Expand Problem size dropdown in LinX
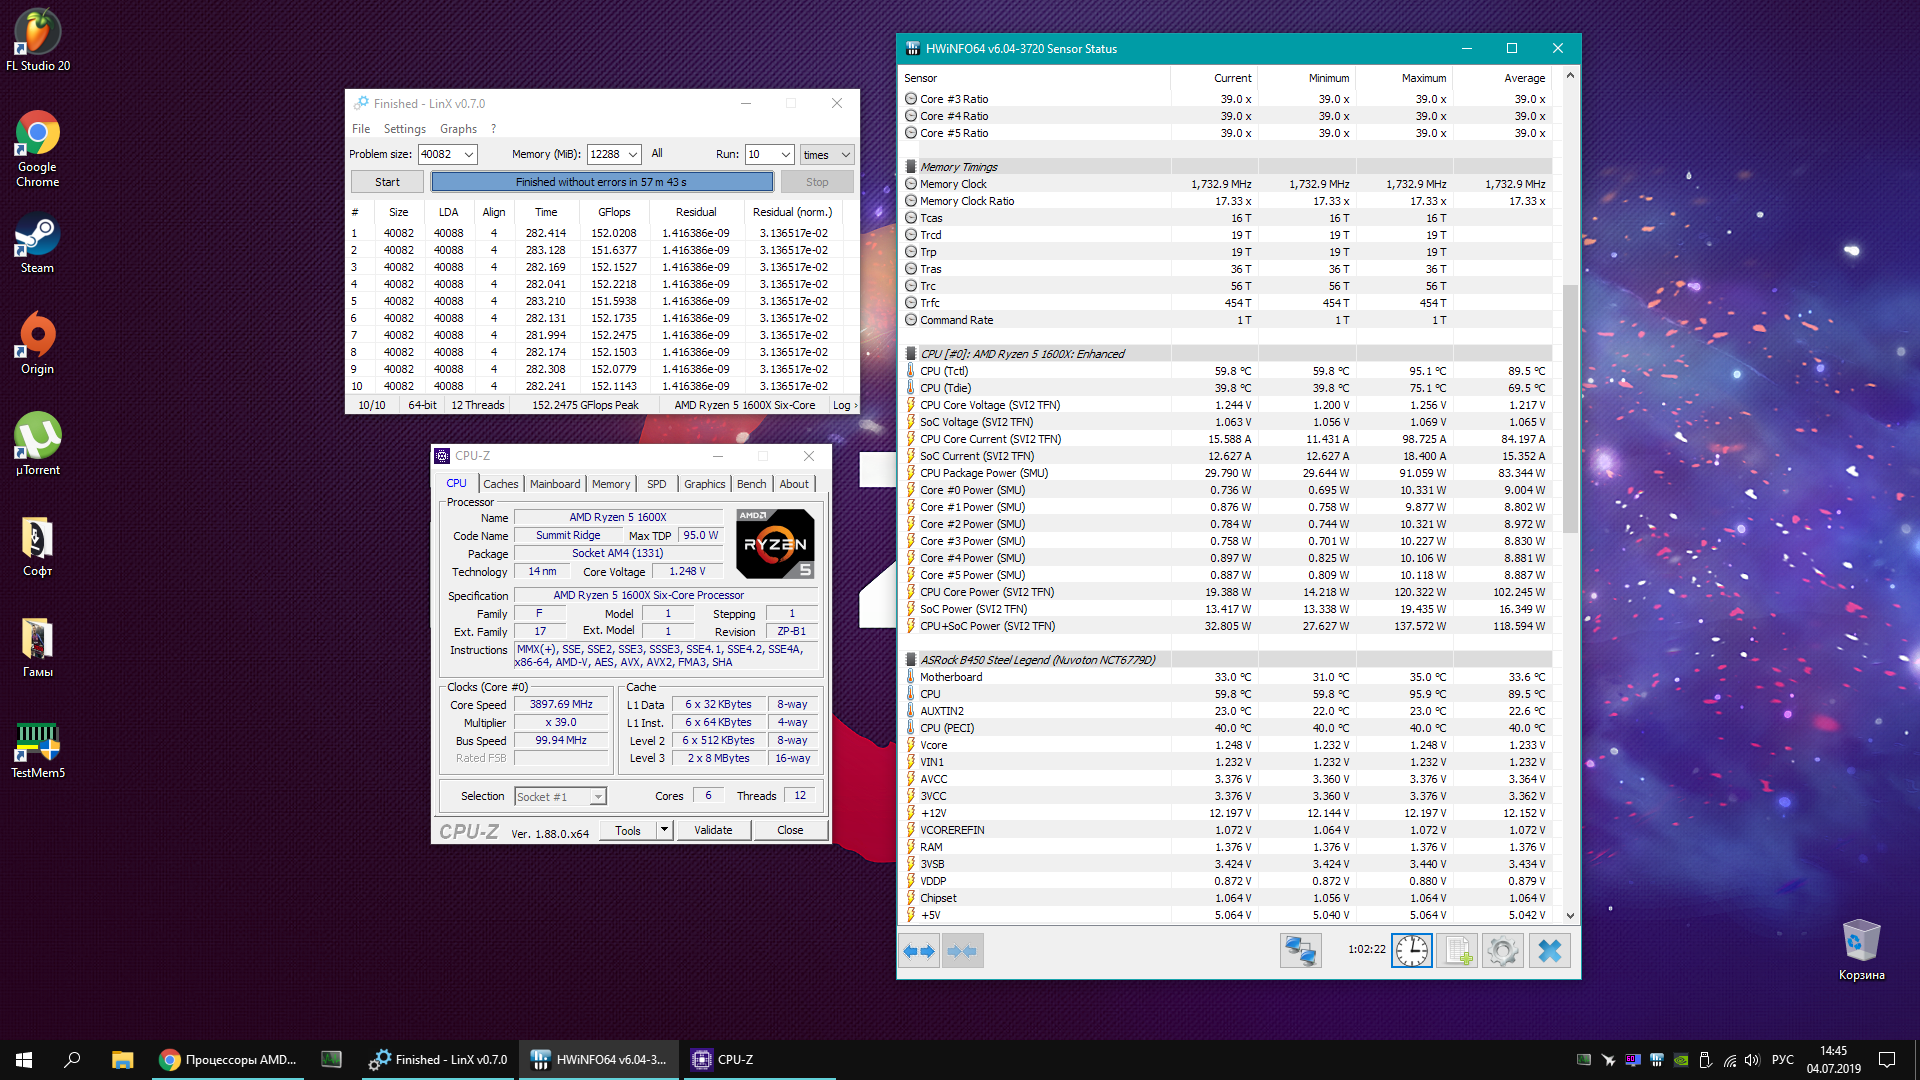The width and height of the screenshot is (1920, 1080). (x=469, y=154)
